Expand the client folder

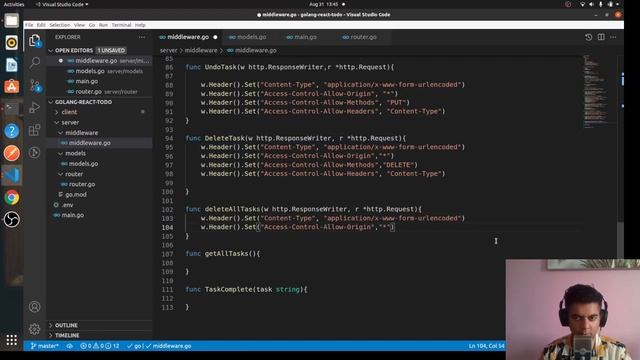pos(69,112)
